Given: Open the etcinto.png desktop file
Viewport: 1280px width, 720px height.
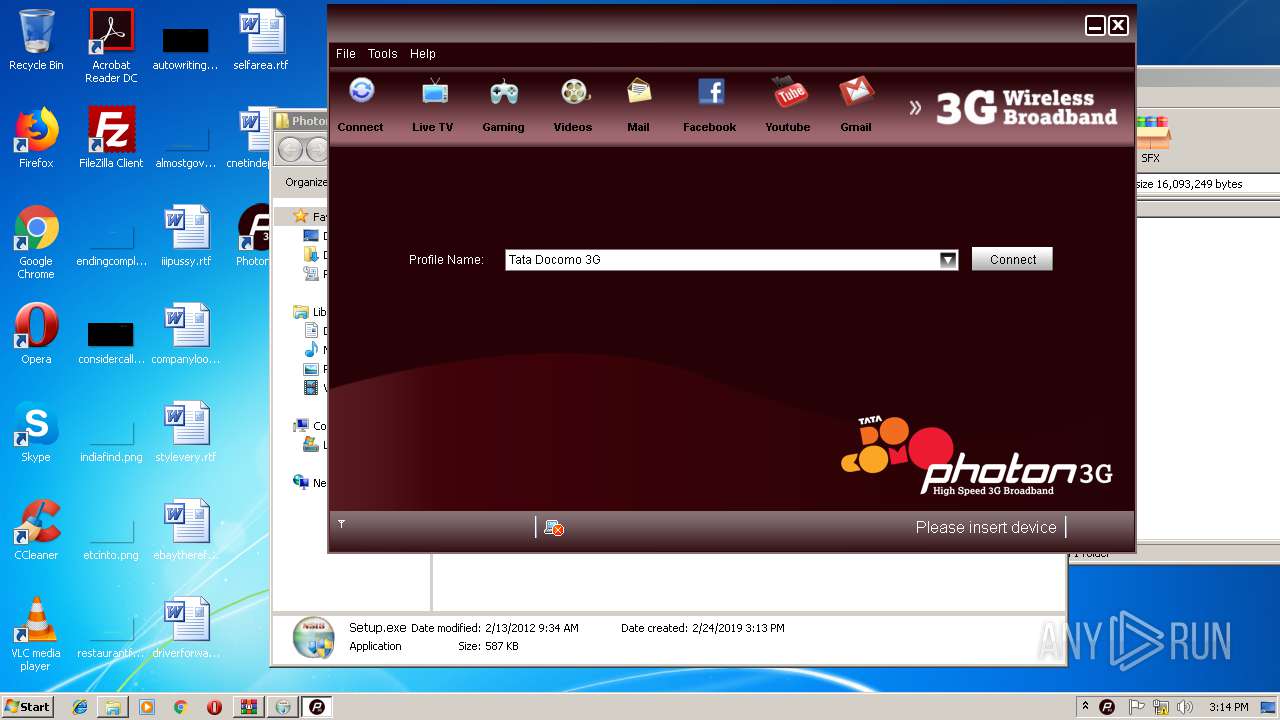Looking at the screenshot, I should coord(111,538).
